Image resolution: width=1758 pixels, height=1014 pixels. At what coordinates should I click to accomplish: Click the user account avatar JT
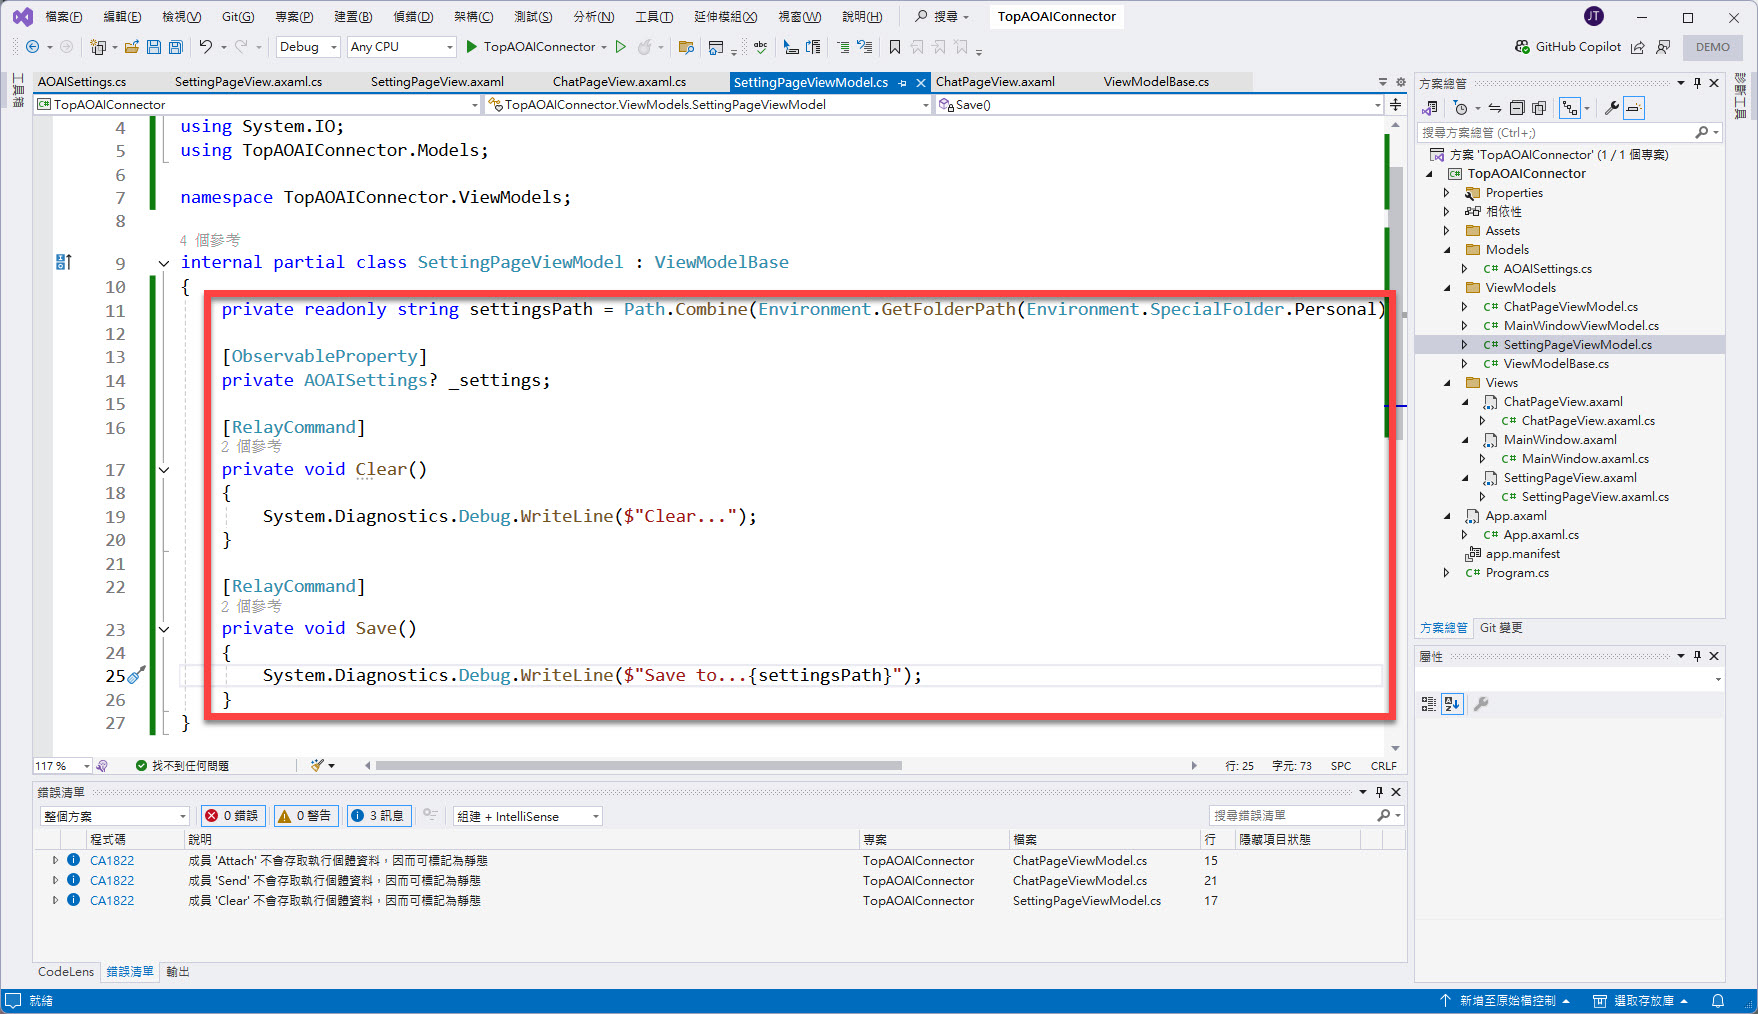coord(1594,16)
